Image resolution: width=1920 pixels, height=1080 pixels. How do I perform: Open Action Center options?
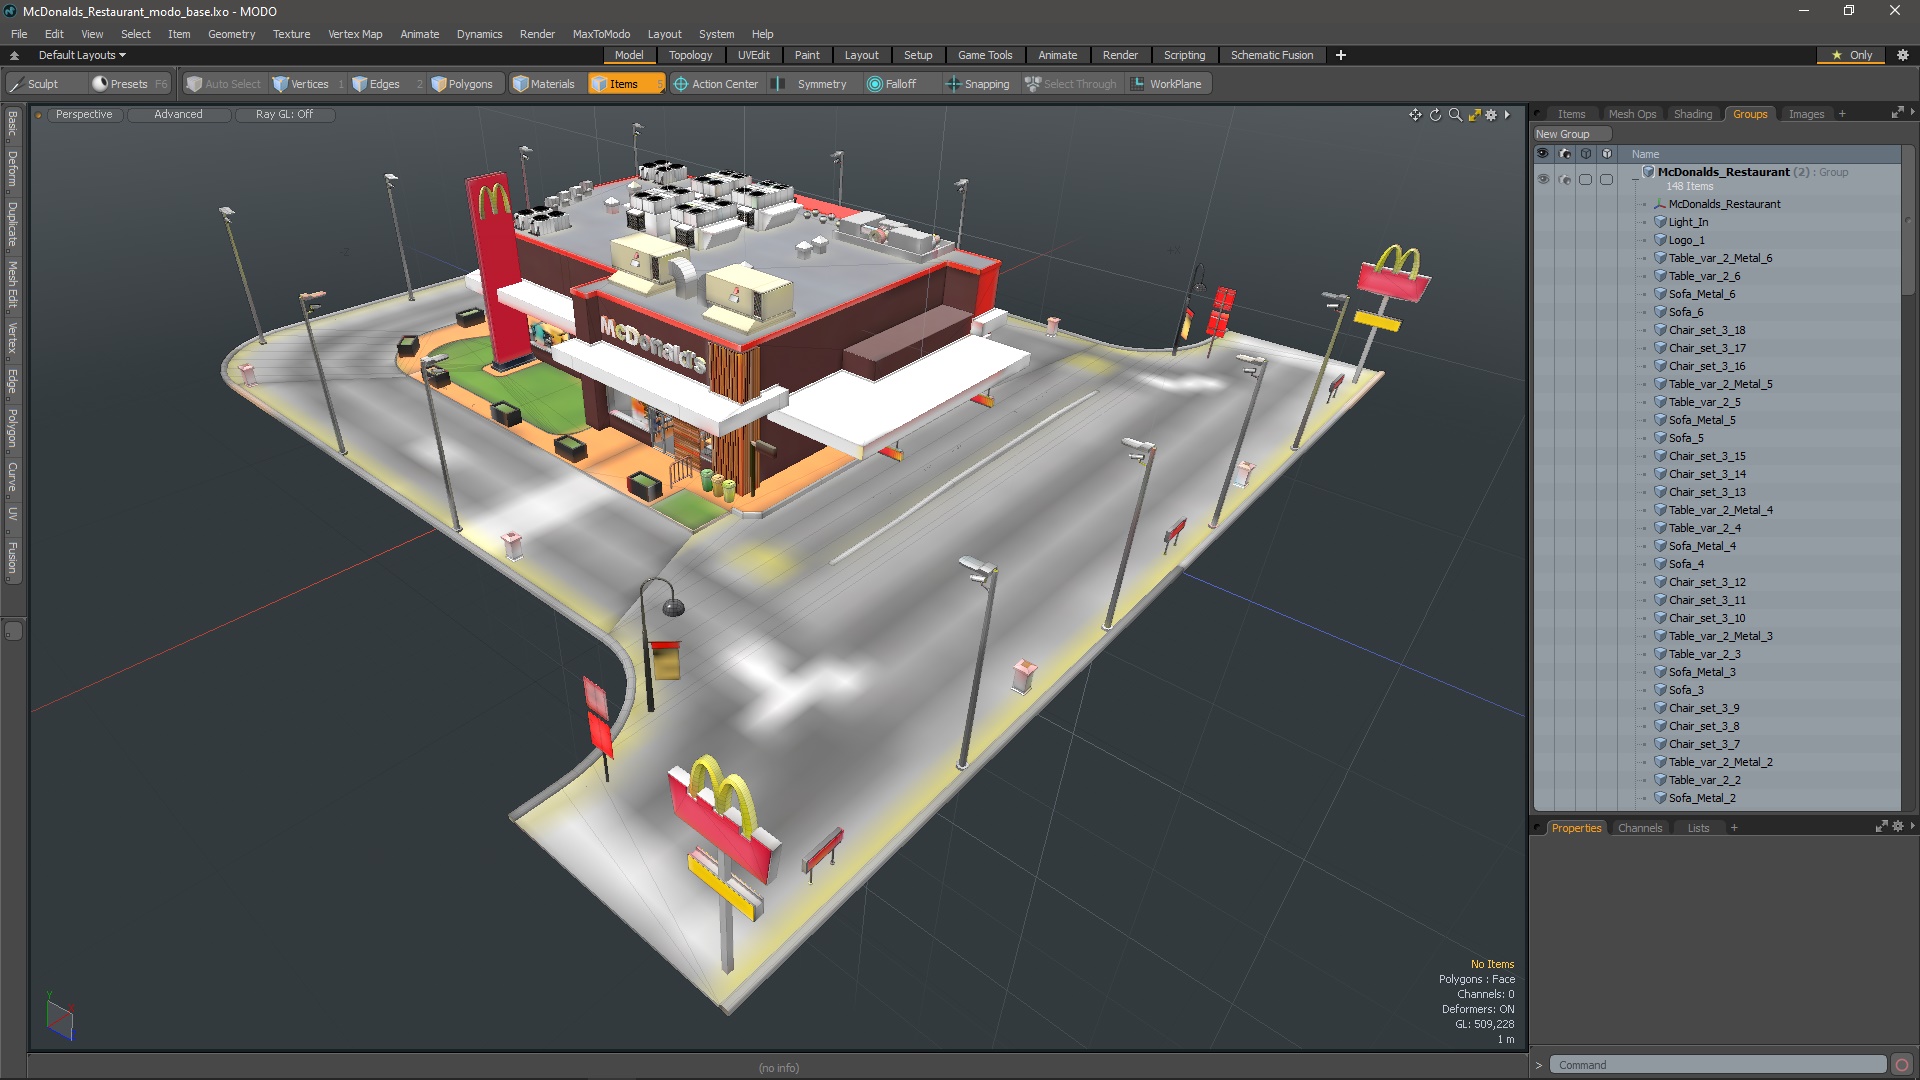tap(716, 84)
